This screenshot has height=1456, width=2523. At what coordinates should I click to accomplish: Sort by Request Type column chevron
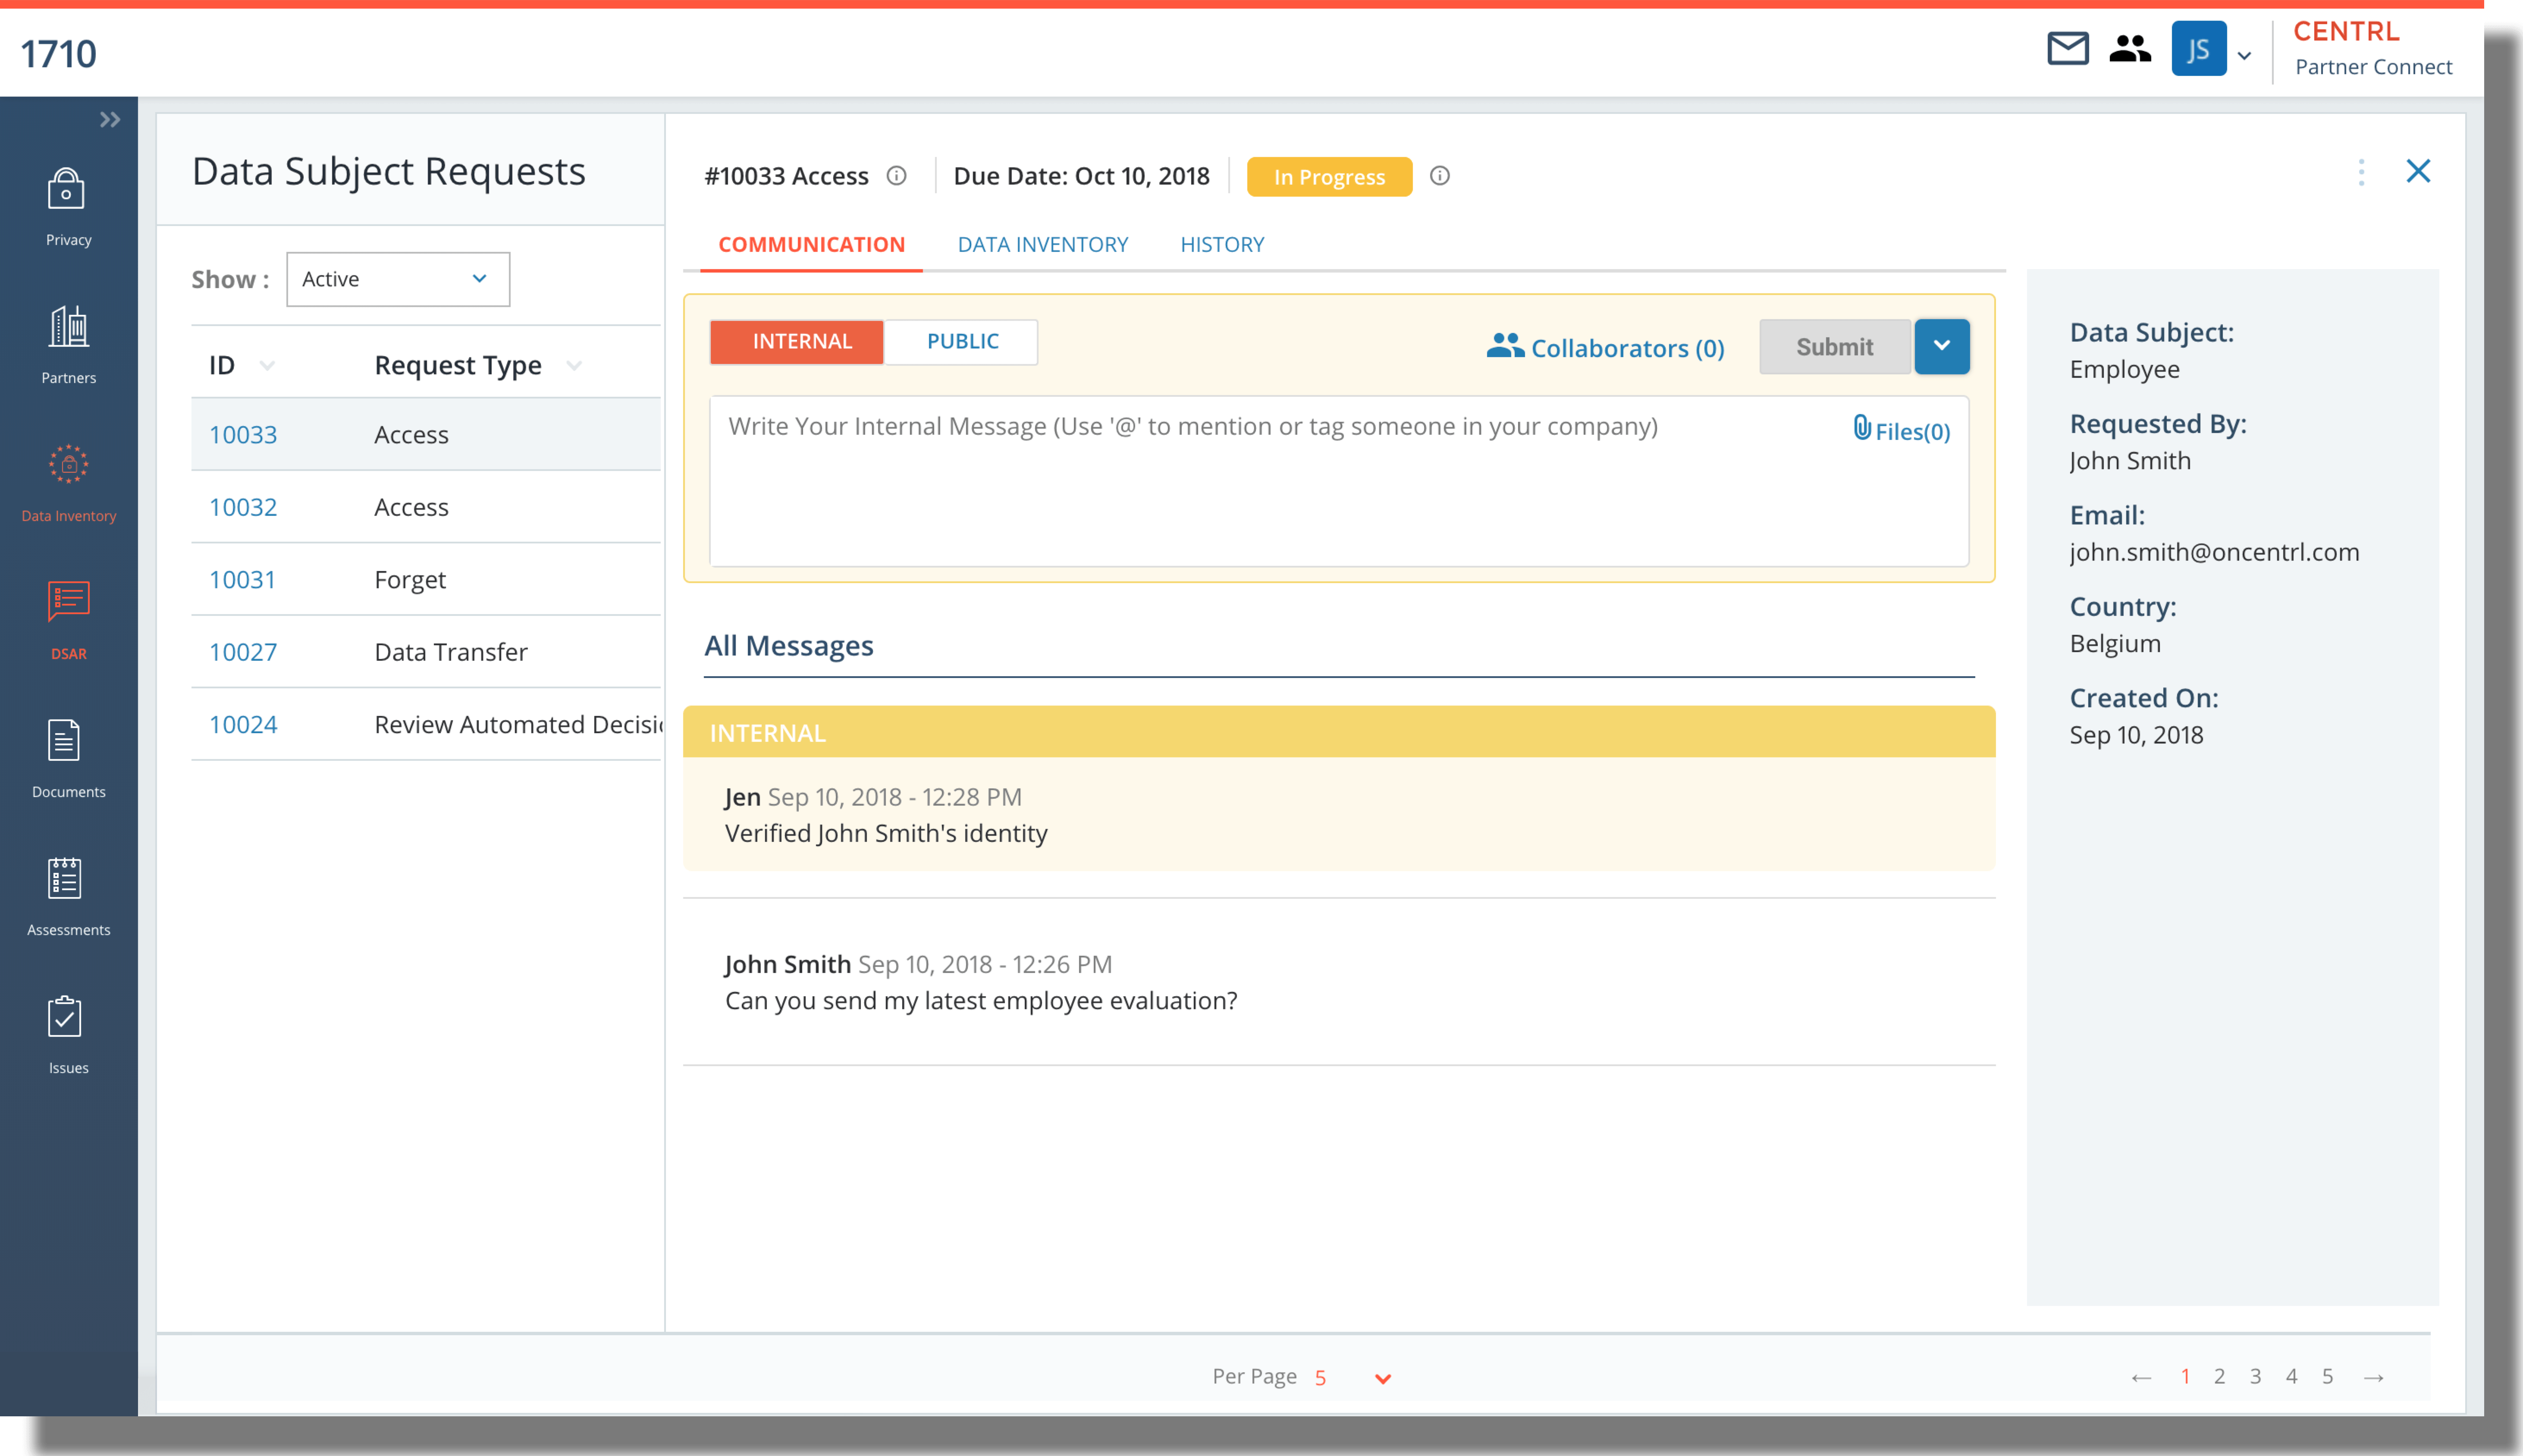click(574, 366)
